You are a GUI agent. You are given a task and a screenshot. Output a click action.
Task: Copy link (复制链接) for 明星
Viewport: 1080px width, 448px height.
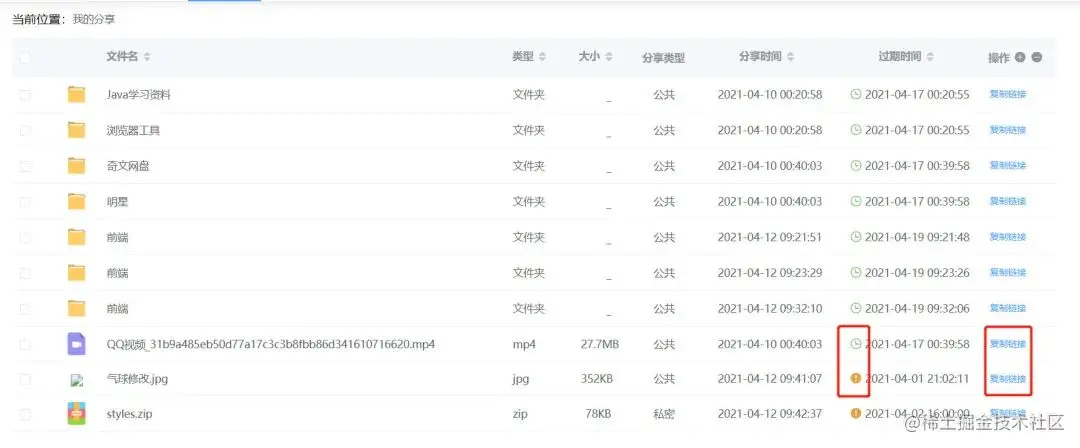(1008, 201)
